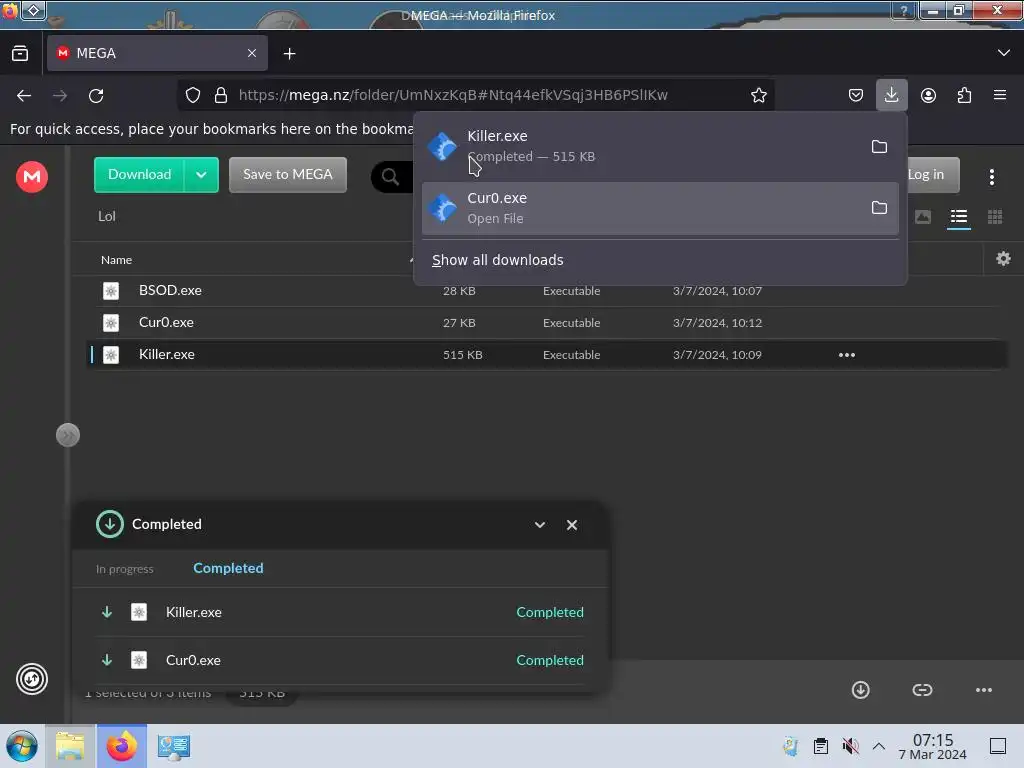This screenshot has width=1024, height=768.
Task: Open Windows Start menu orb
Action: coord(22,746)
